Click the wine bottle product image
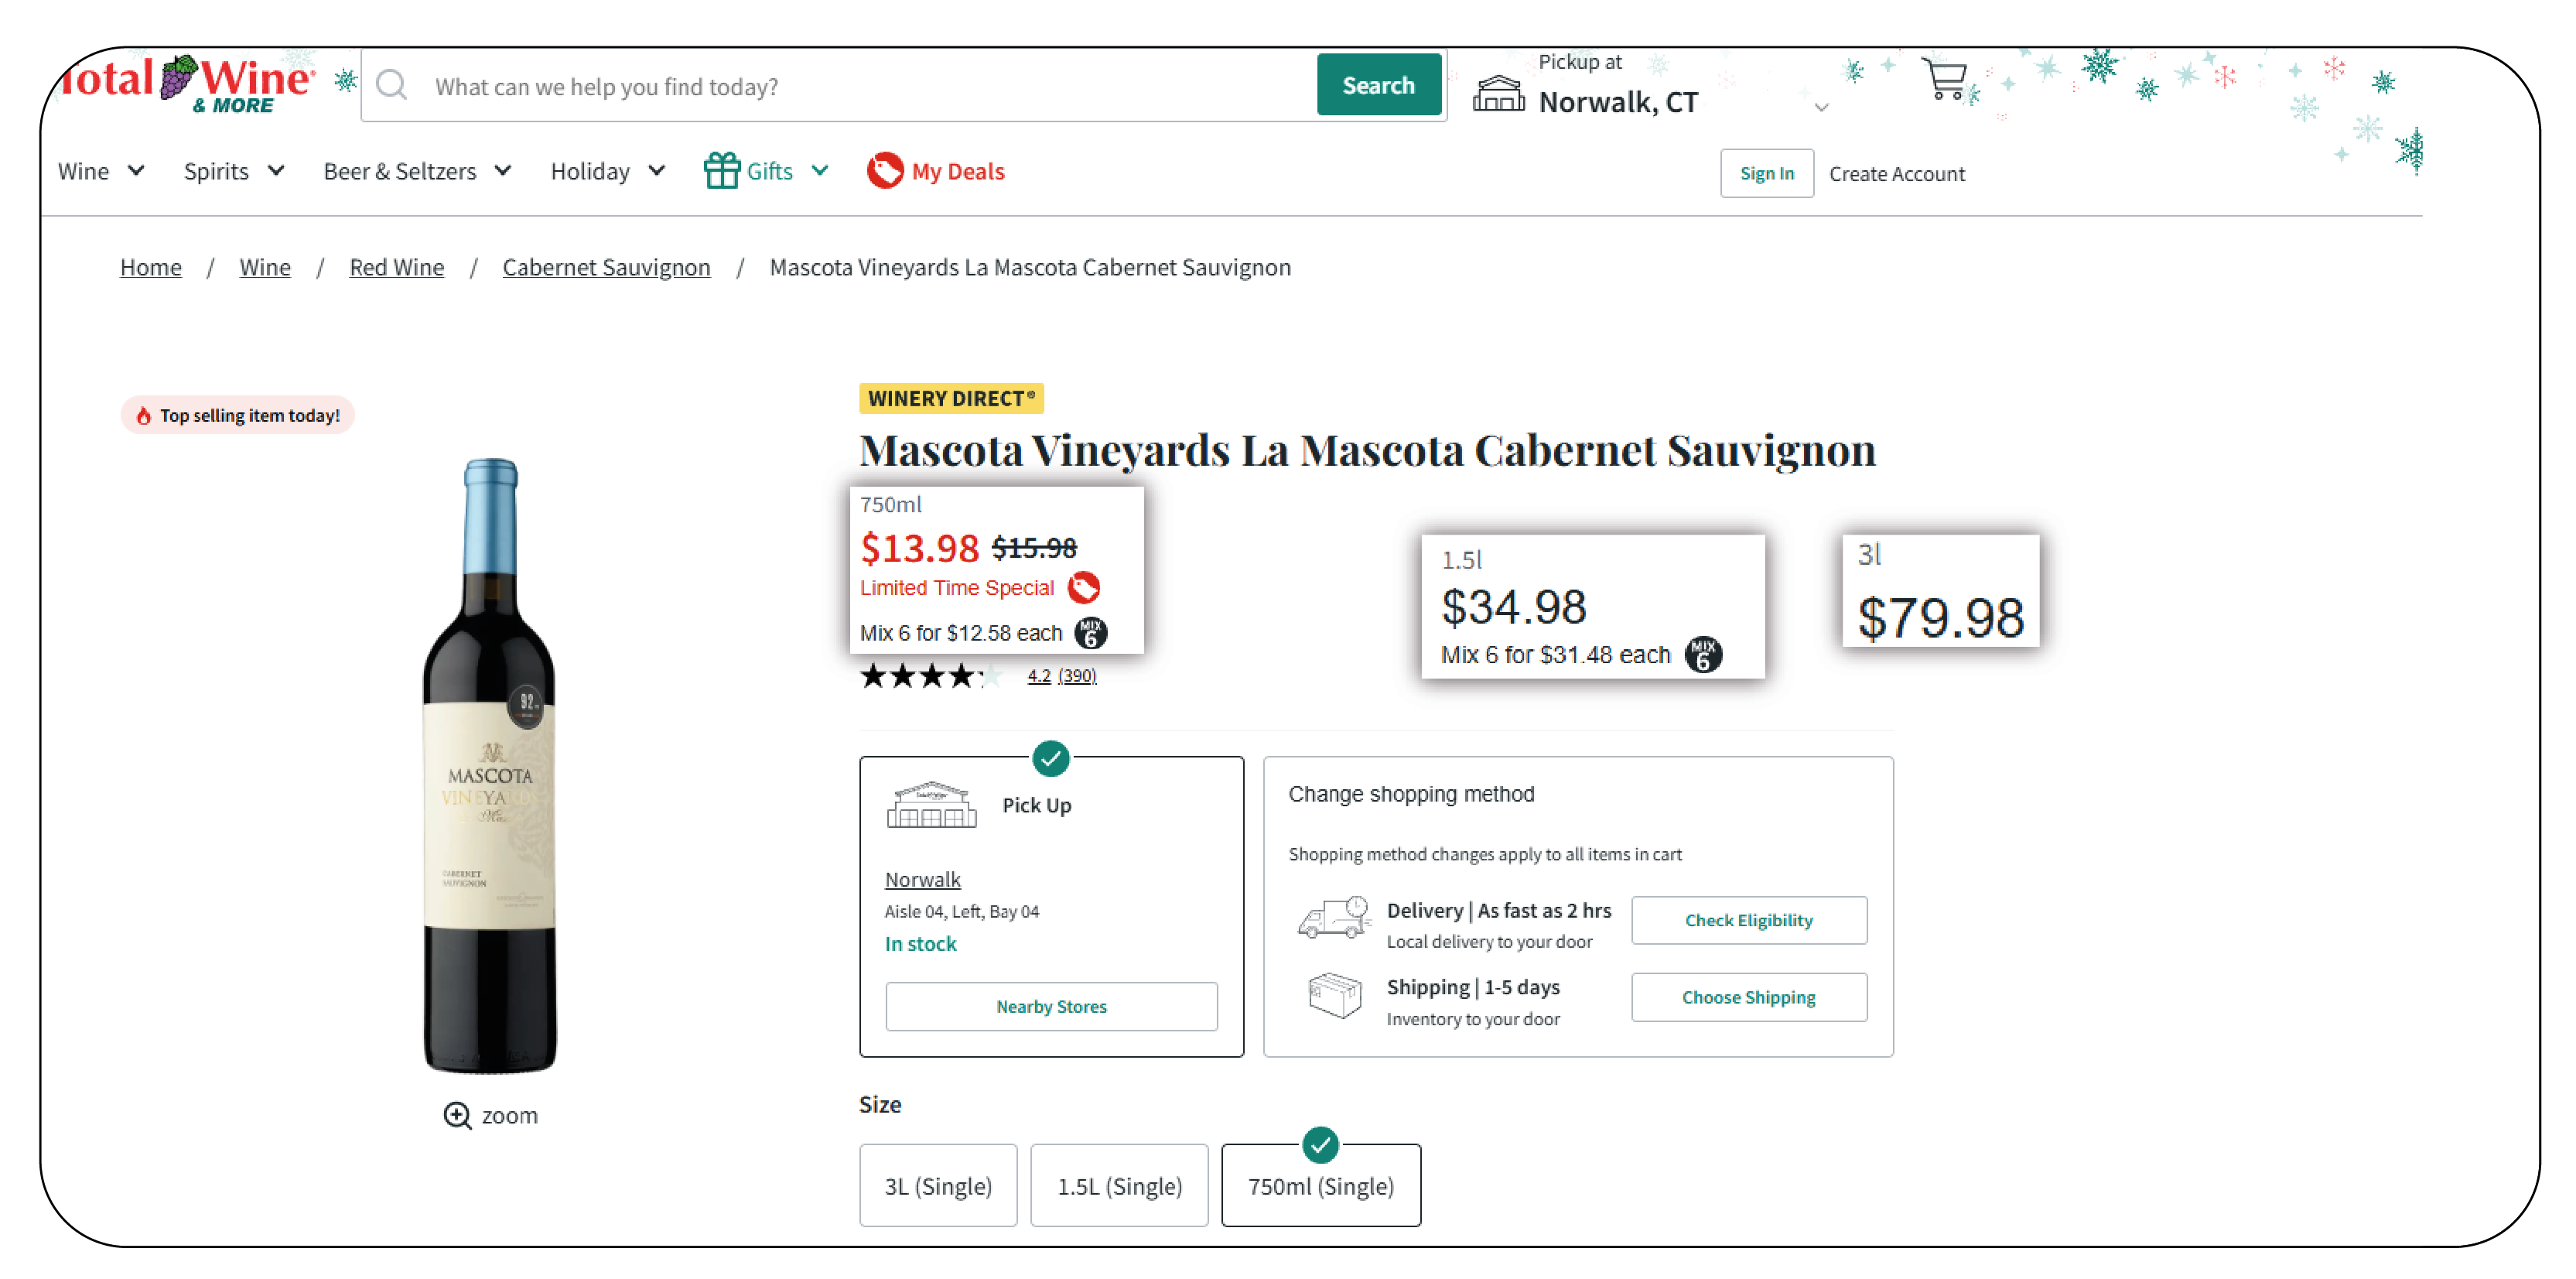 [x=490, y=766]
